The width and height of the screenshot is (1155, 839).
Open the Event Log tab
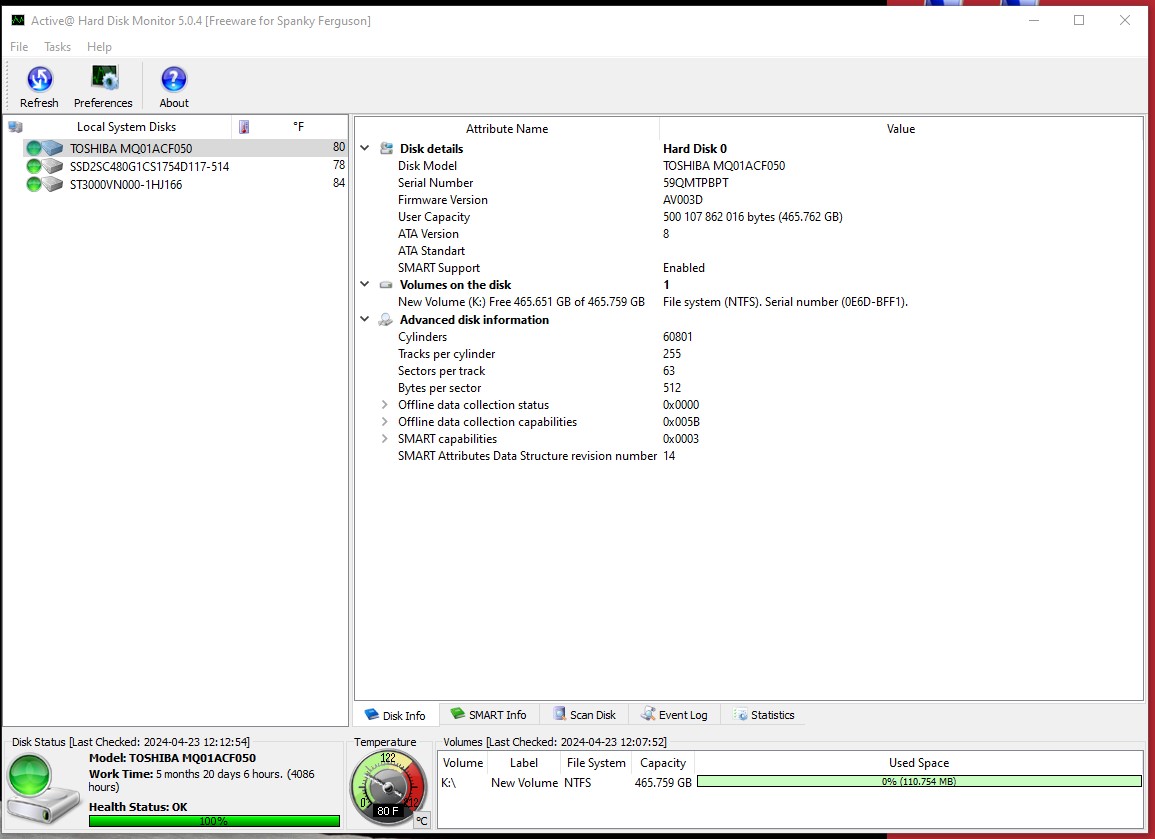tap(675, 714)
